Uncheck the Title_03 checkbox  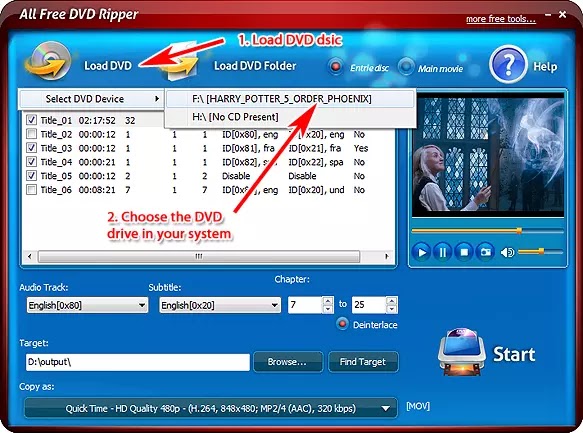tap(32, 148)
